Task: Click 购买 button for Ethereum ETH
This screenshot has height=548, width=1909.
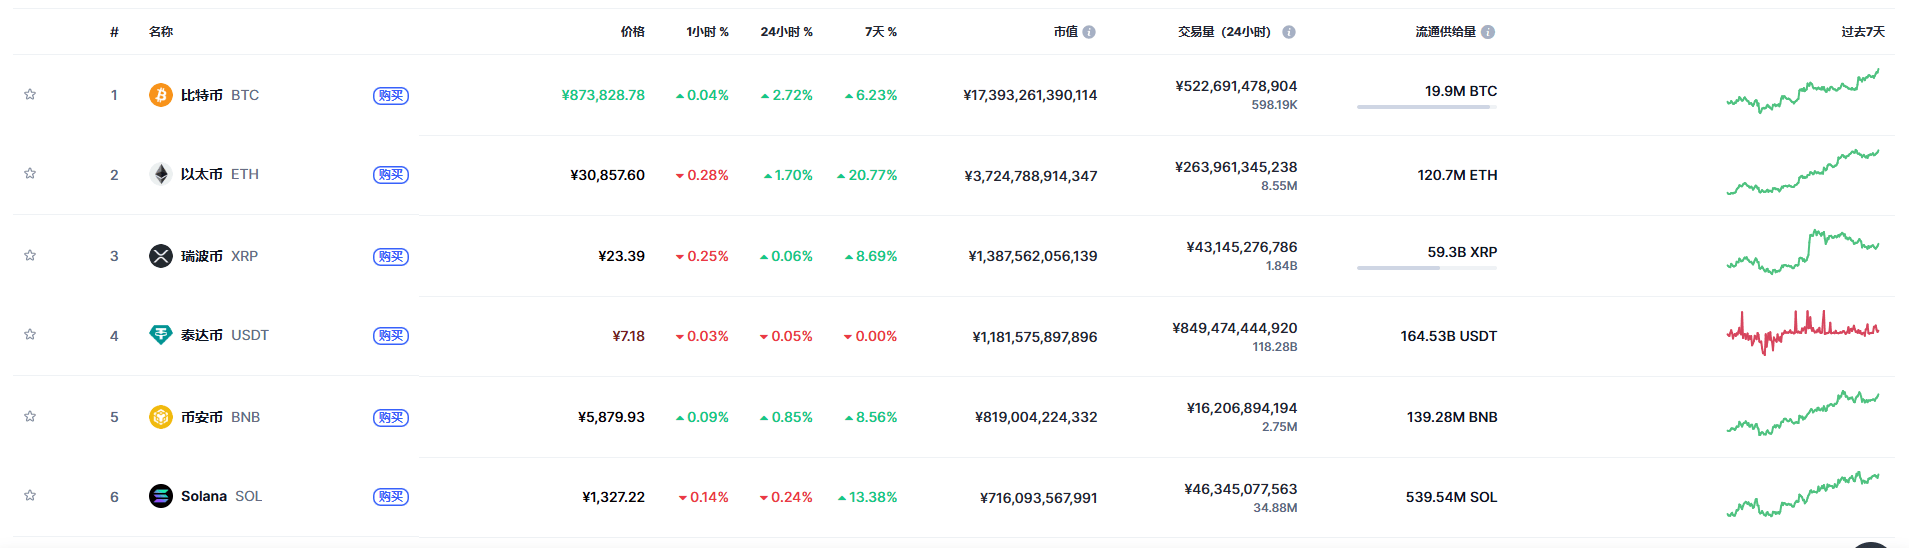Action: pyautogui.click(x=391, y=174)
